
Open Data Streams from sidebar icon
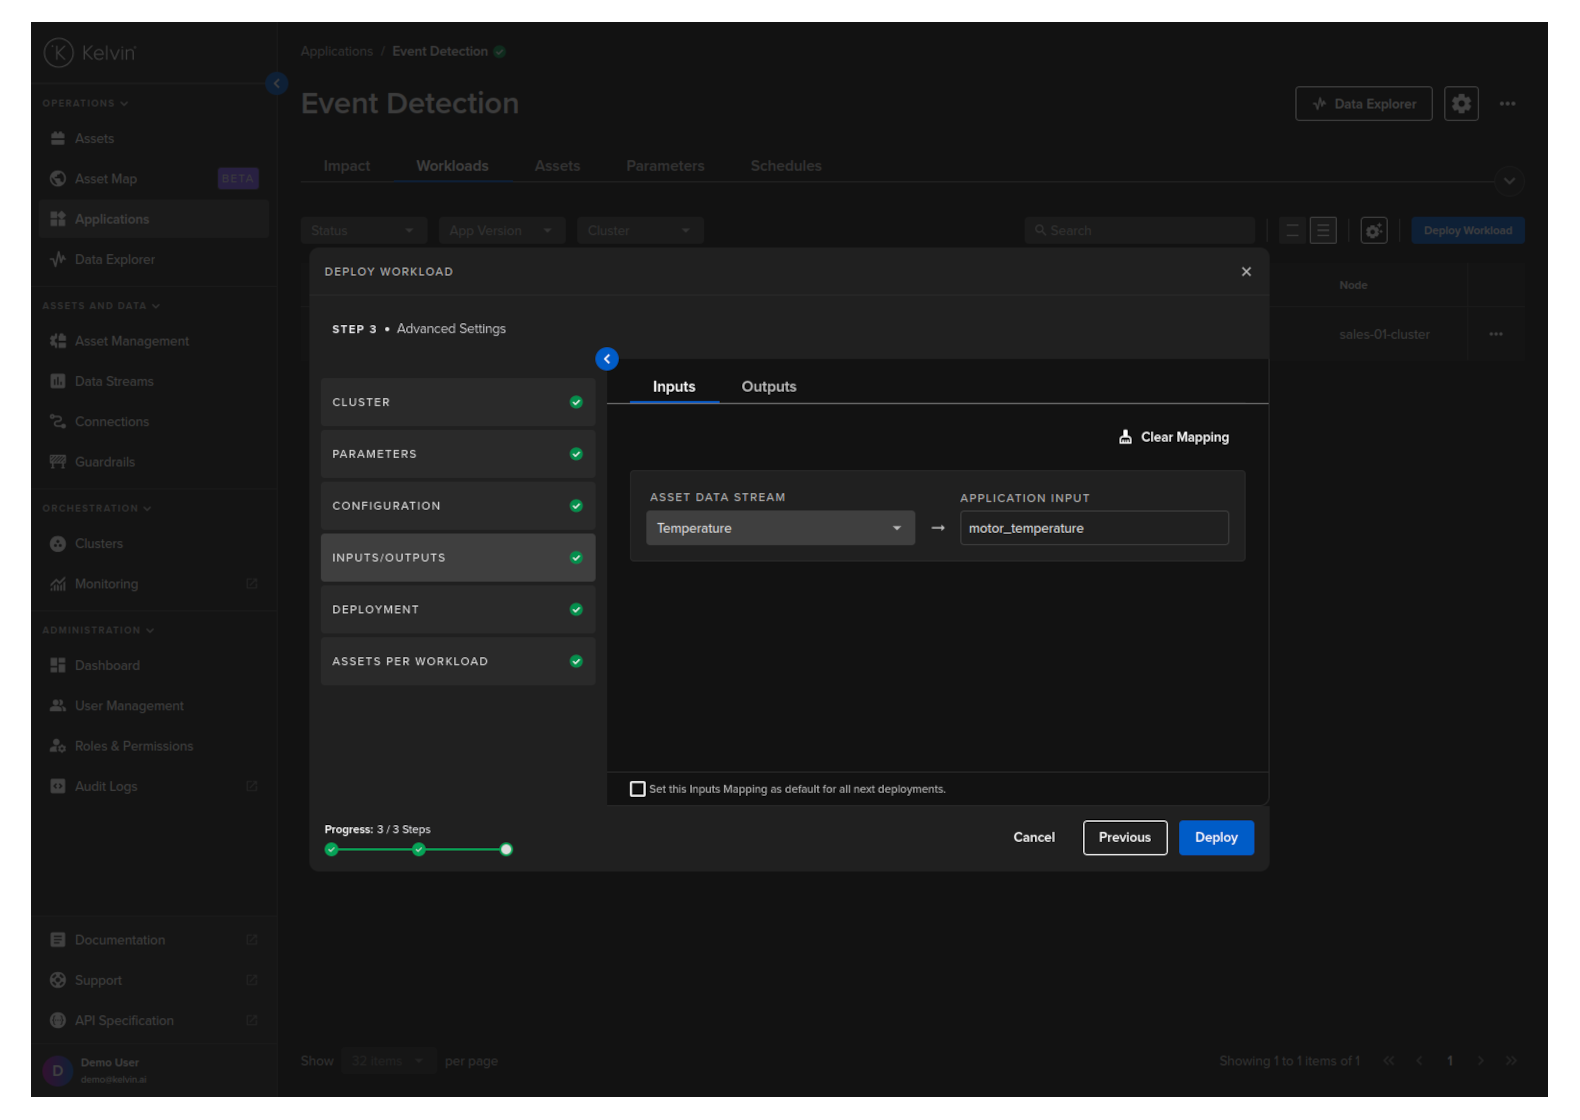coord(58,382)
